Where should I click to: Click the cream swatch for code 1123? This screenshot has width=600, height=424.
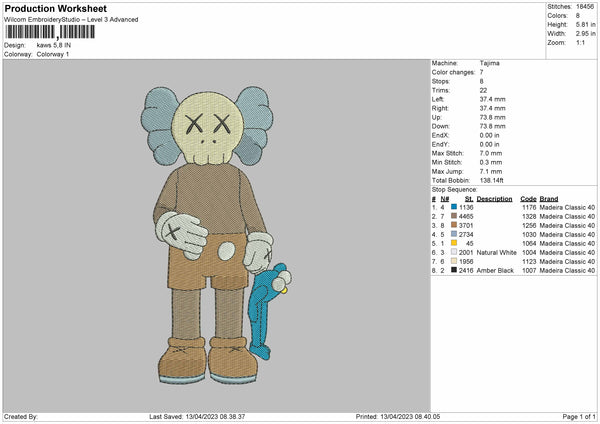point(454,261)
